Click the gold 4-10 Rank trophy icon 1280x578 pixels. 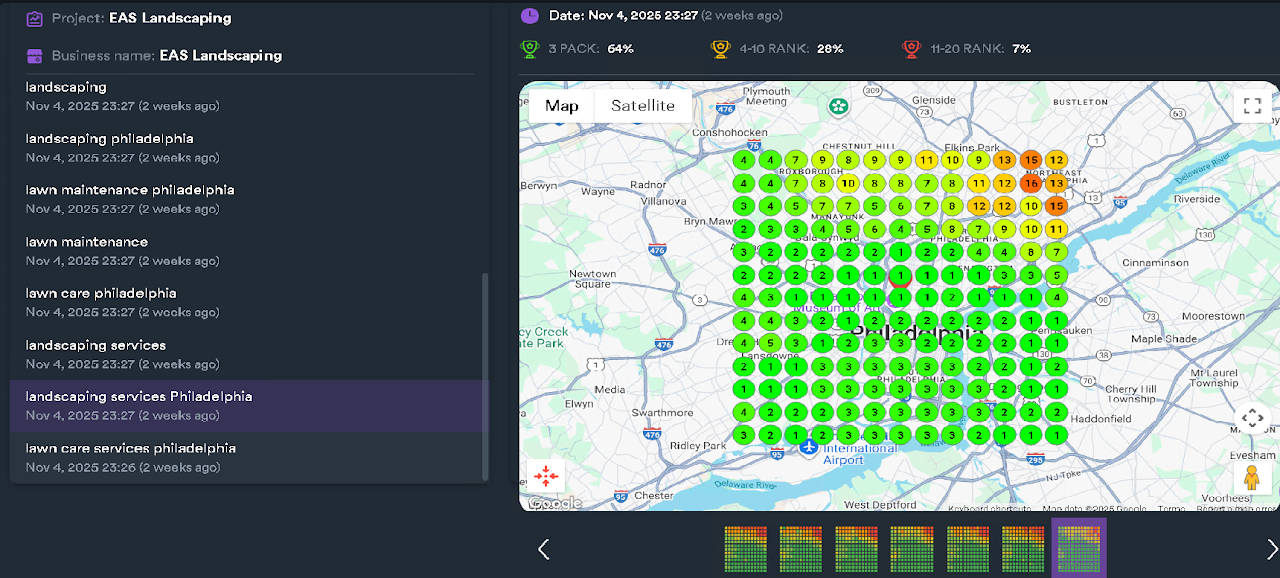click(x=719, y=48)
